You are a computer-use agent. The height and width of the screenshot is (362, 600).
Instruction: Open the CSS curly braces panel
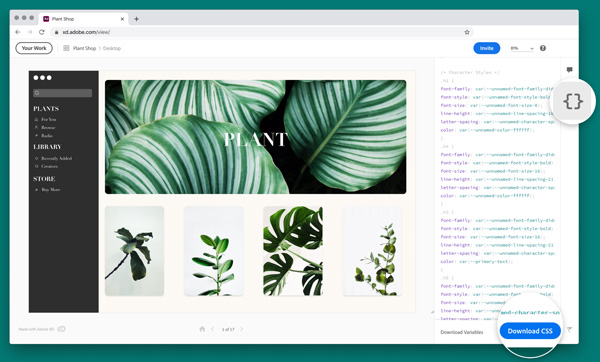pos(573,101)
